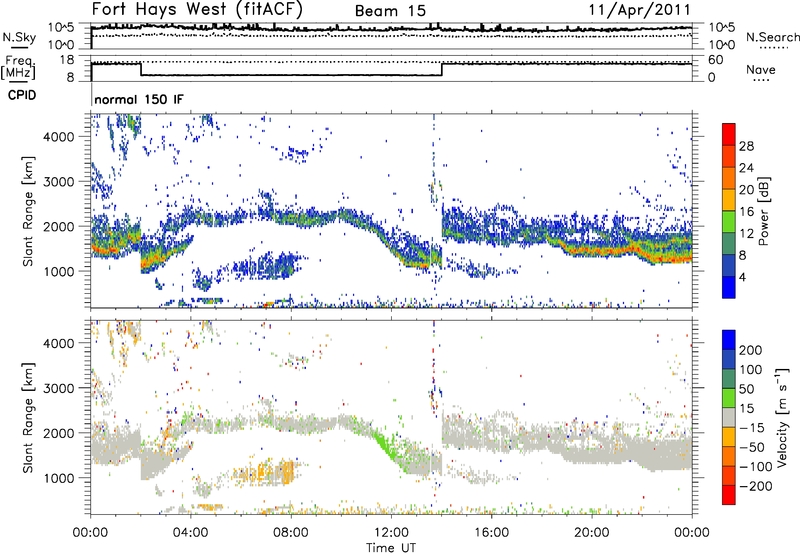Click the '4000' tick on power panel

[x=59, y=137]
